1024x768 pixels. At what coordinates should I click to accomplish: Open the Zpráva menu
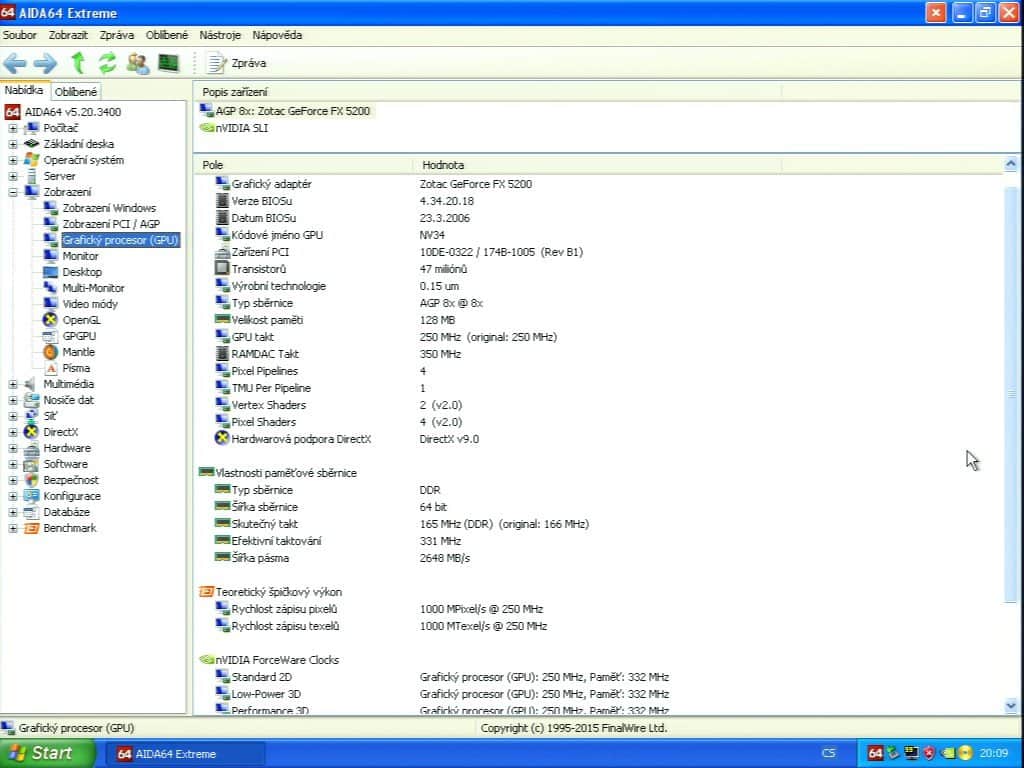[117, 35]
